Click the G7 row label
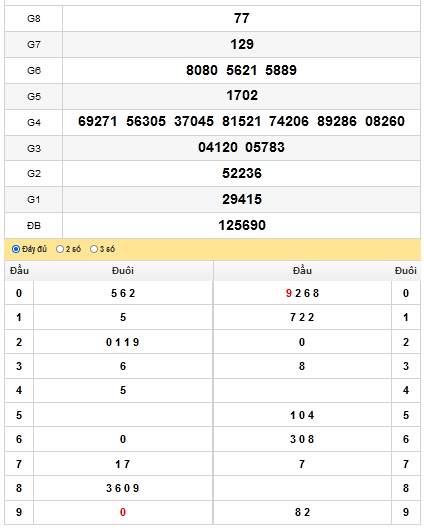 tap(34, 44)
